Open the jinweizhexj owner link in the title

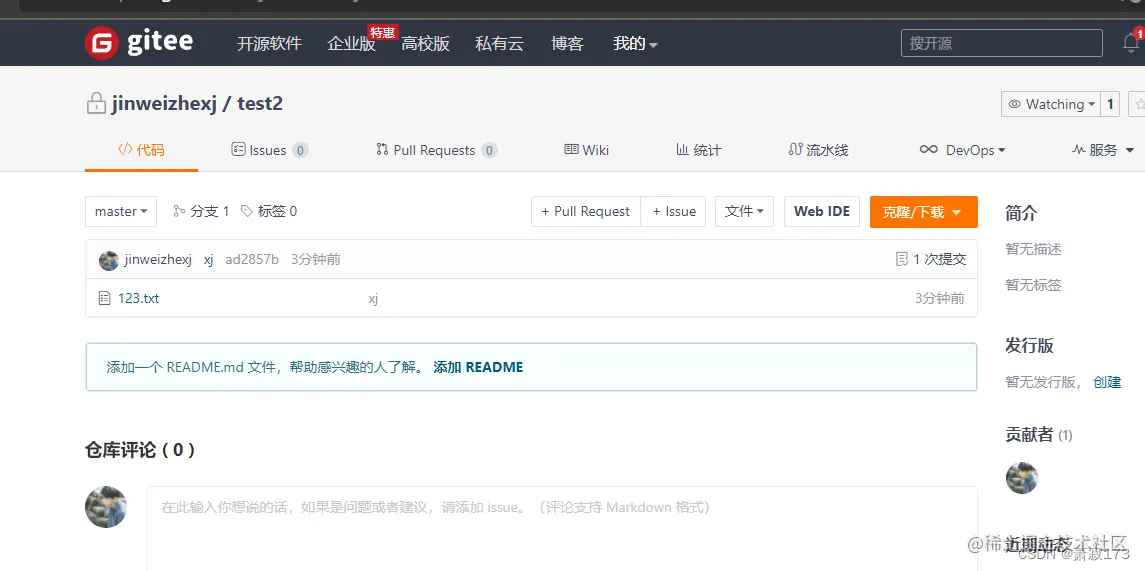coord(165,104)
